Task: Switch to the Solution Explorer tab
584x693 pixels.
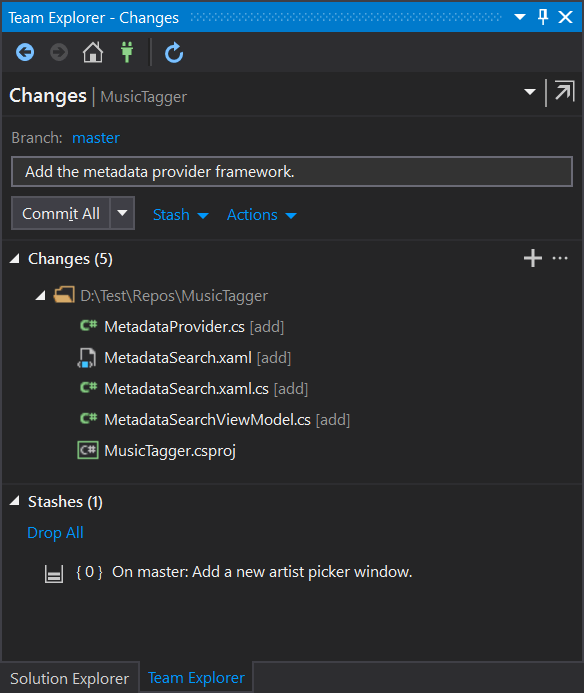Action: tap(69, 678)
